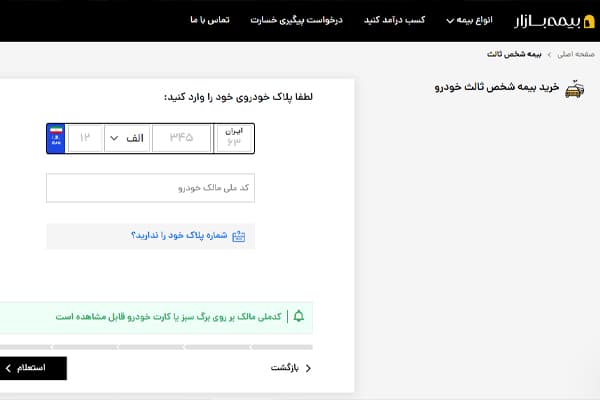The image size is (600, 400).
Task: Click the three-digit 345 plate field
Action: tap(181, 138)
